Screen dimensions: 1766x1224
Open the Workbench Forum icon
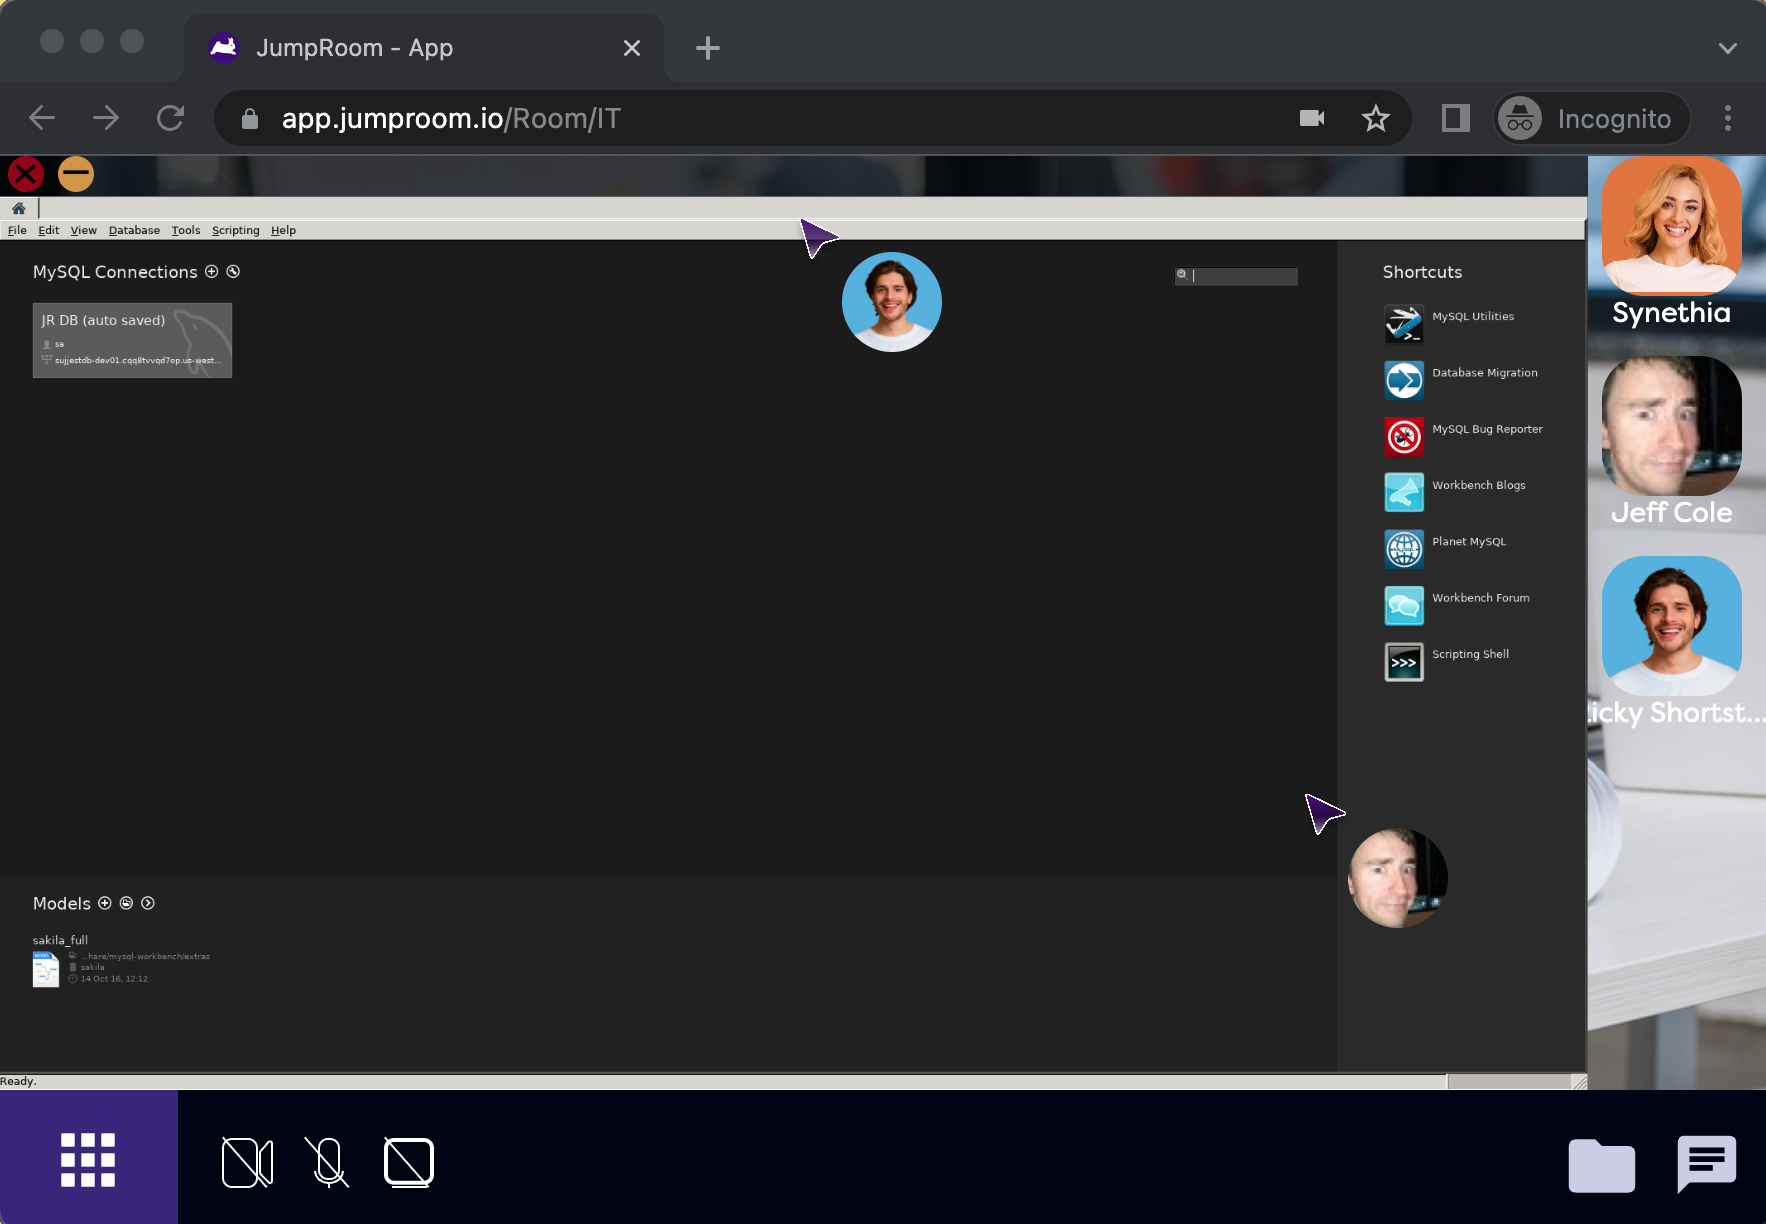click(1404, 605)
